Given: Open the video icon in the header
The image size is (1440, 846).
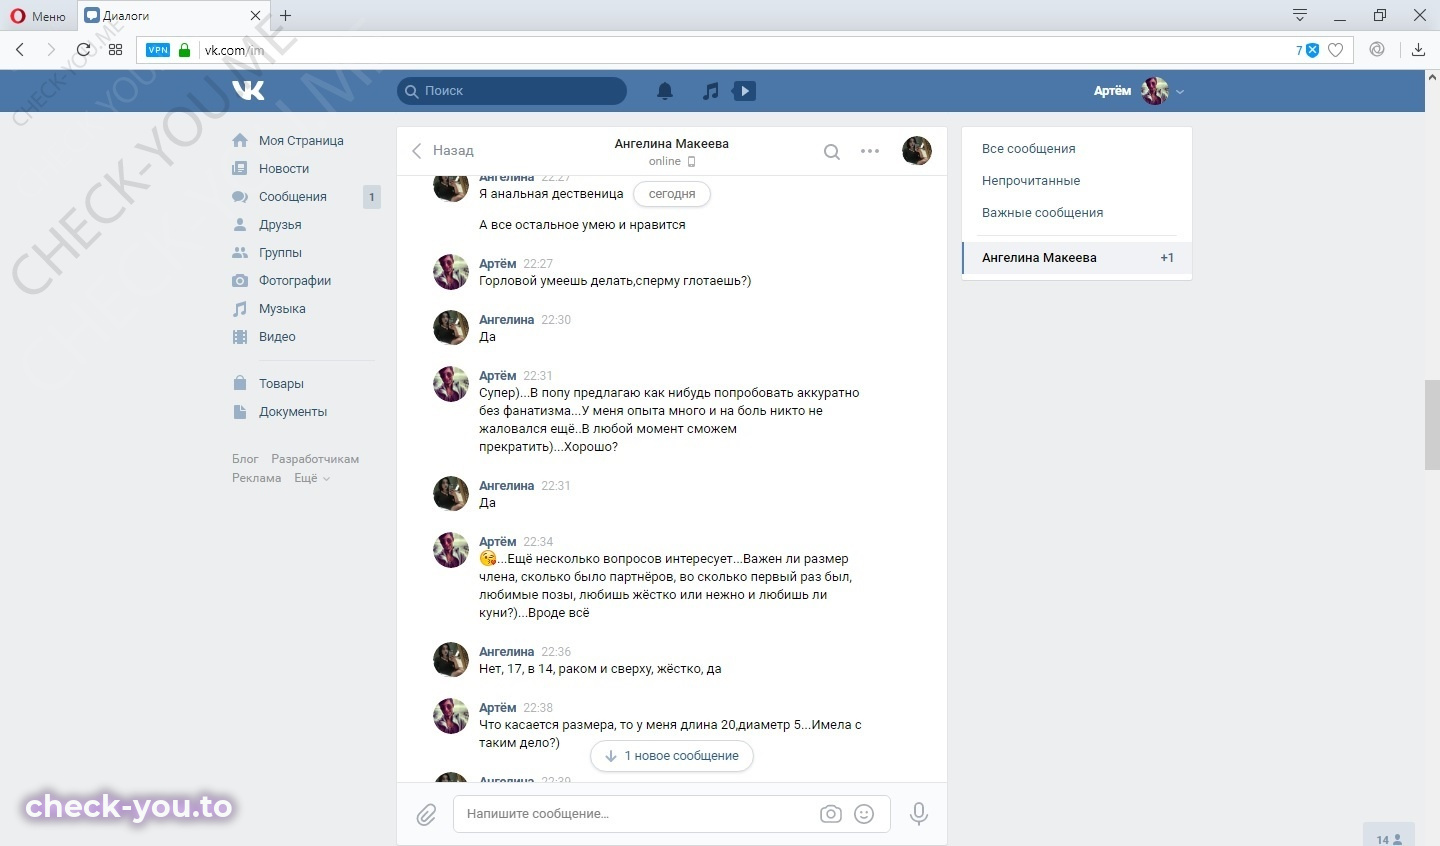Looking at the screenshot, I should [x=744, y=91].
